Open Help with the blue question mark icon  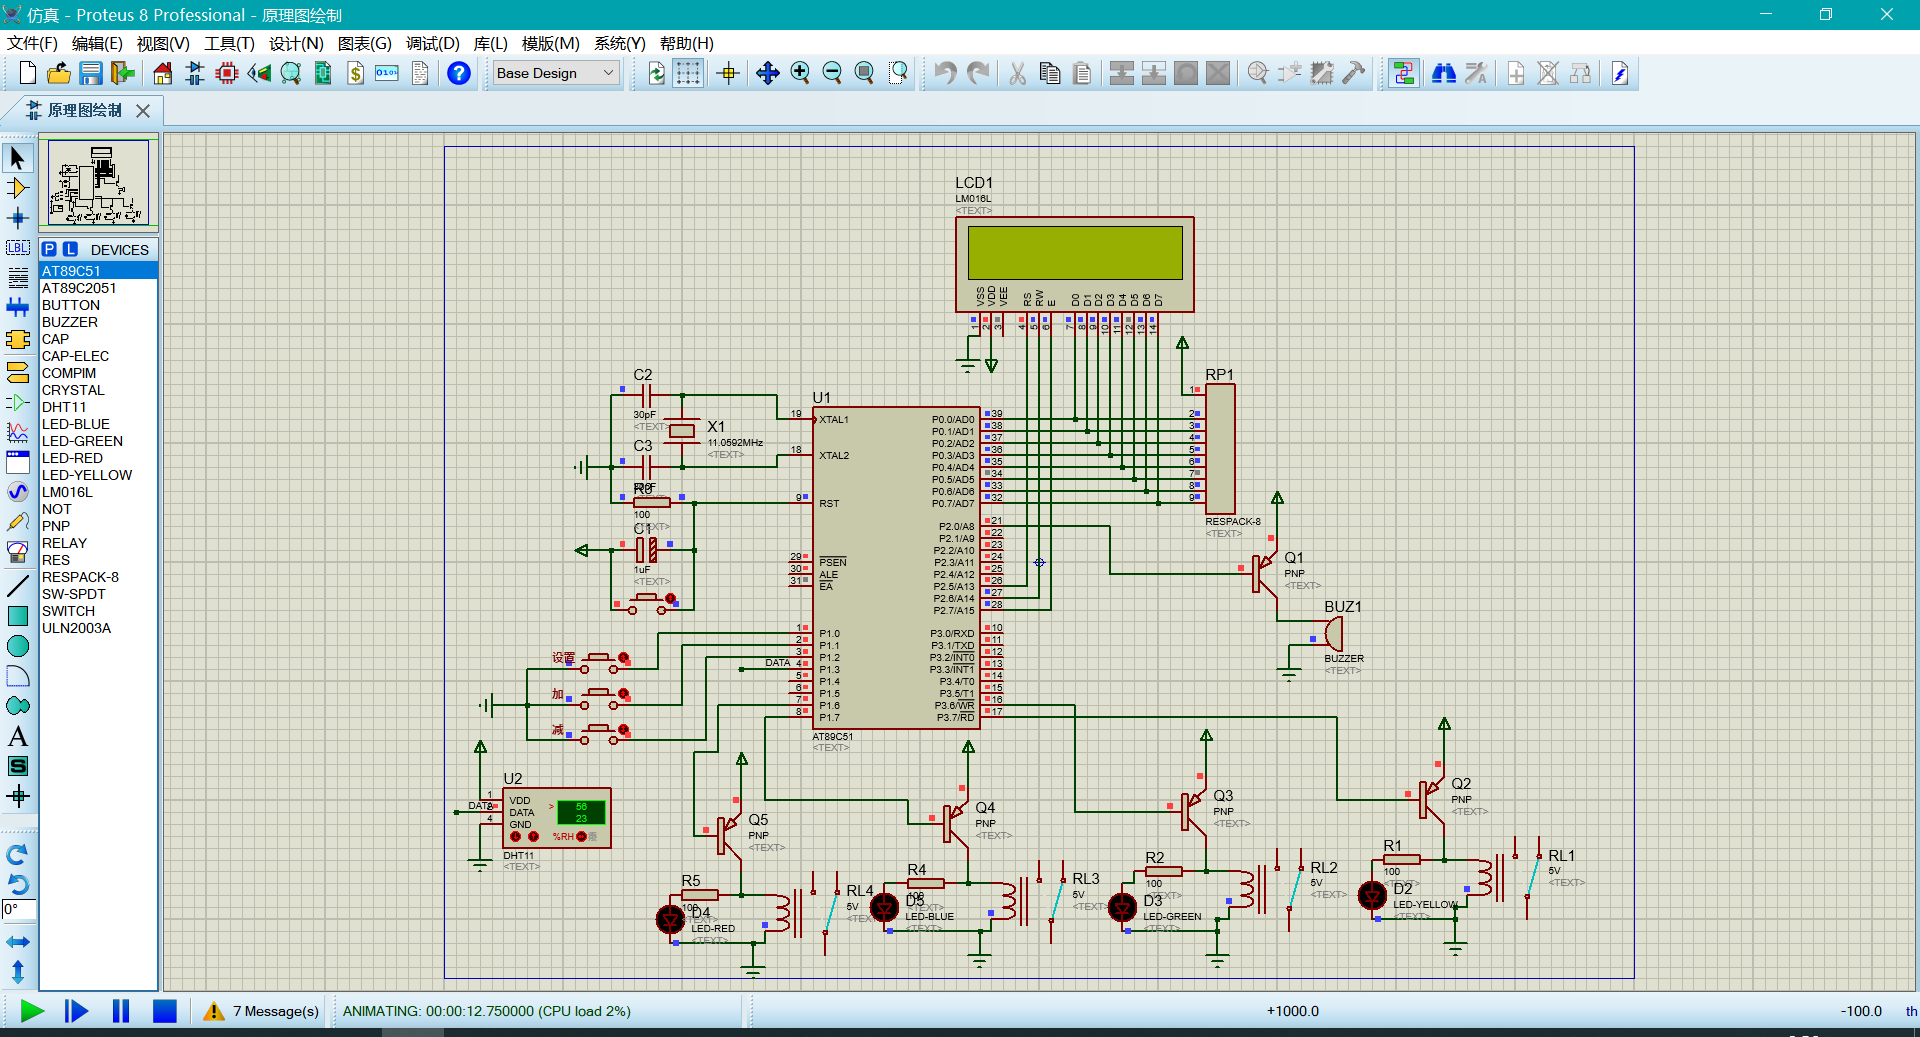click(x=459, y=73)
